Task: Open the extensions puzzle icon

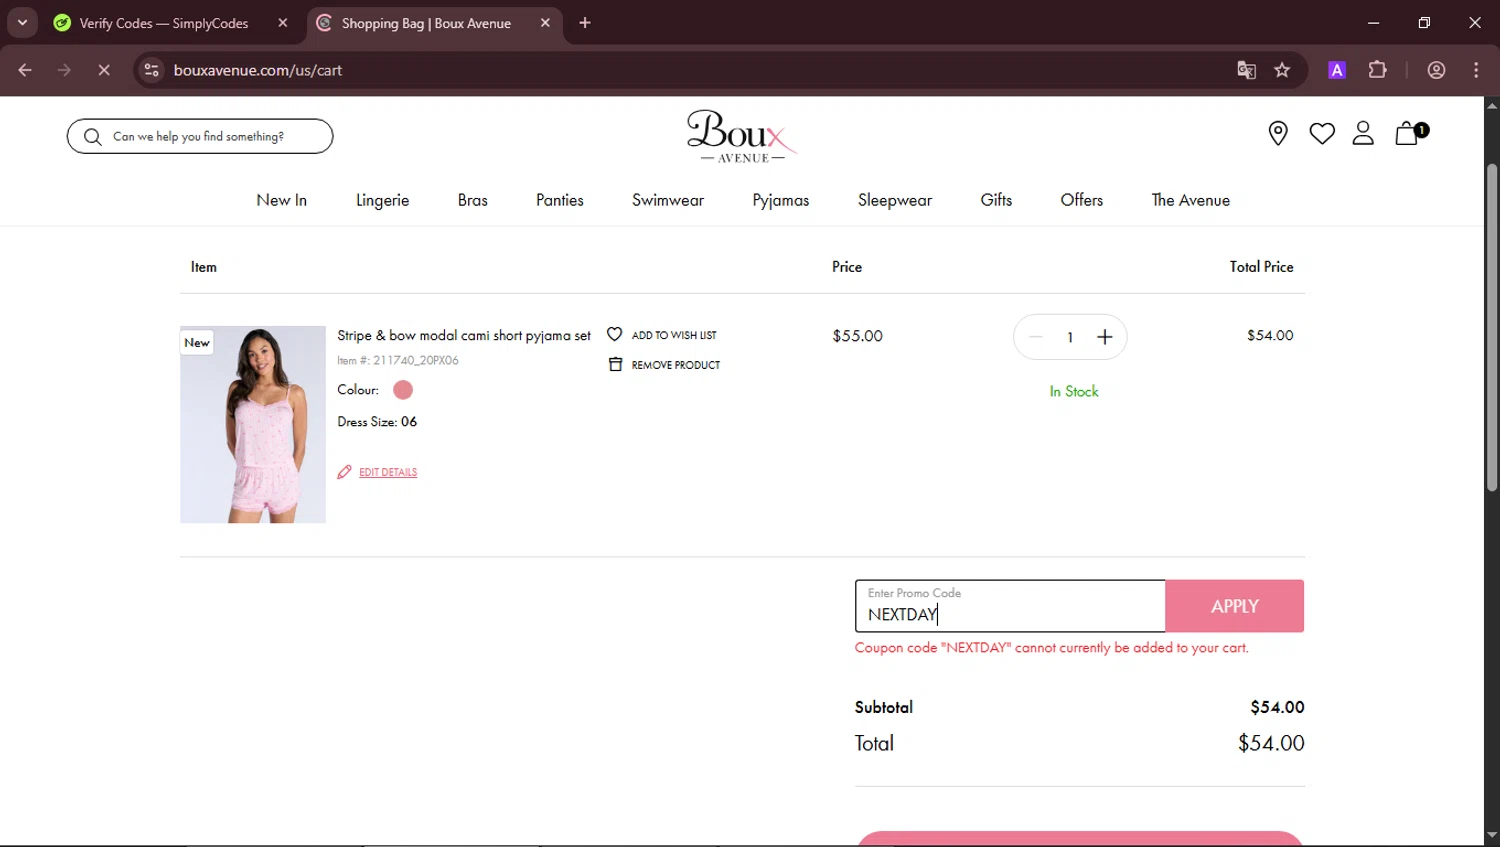Action: 1377,70
